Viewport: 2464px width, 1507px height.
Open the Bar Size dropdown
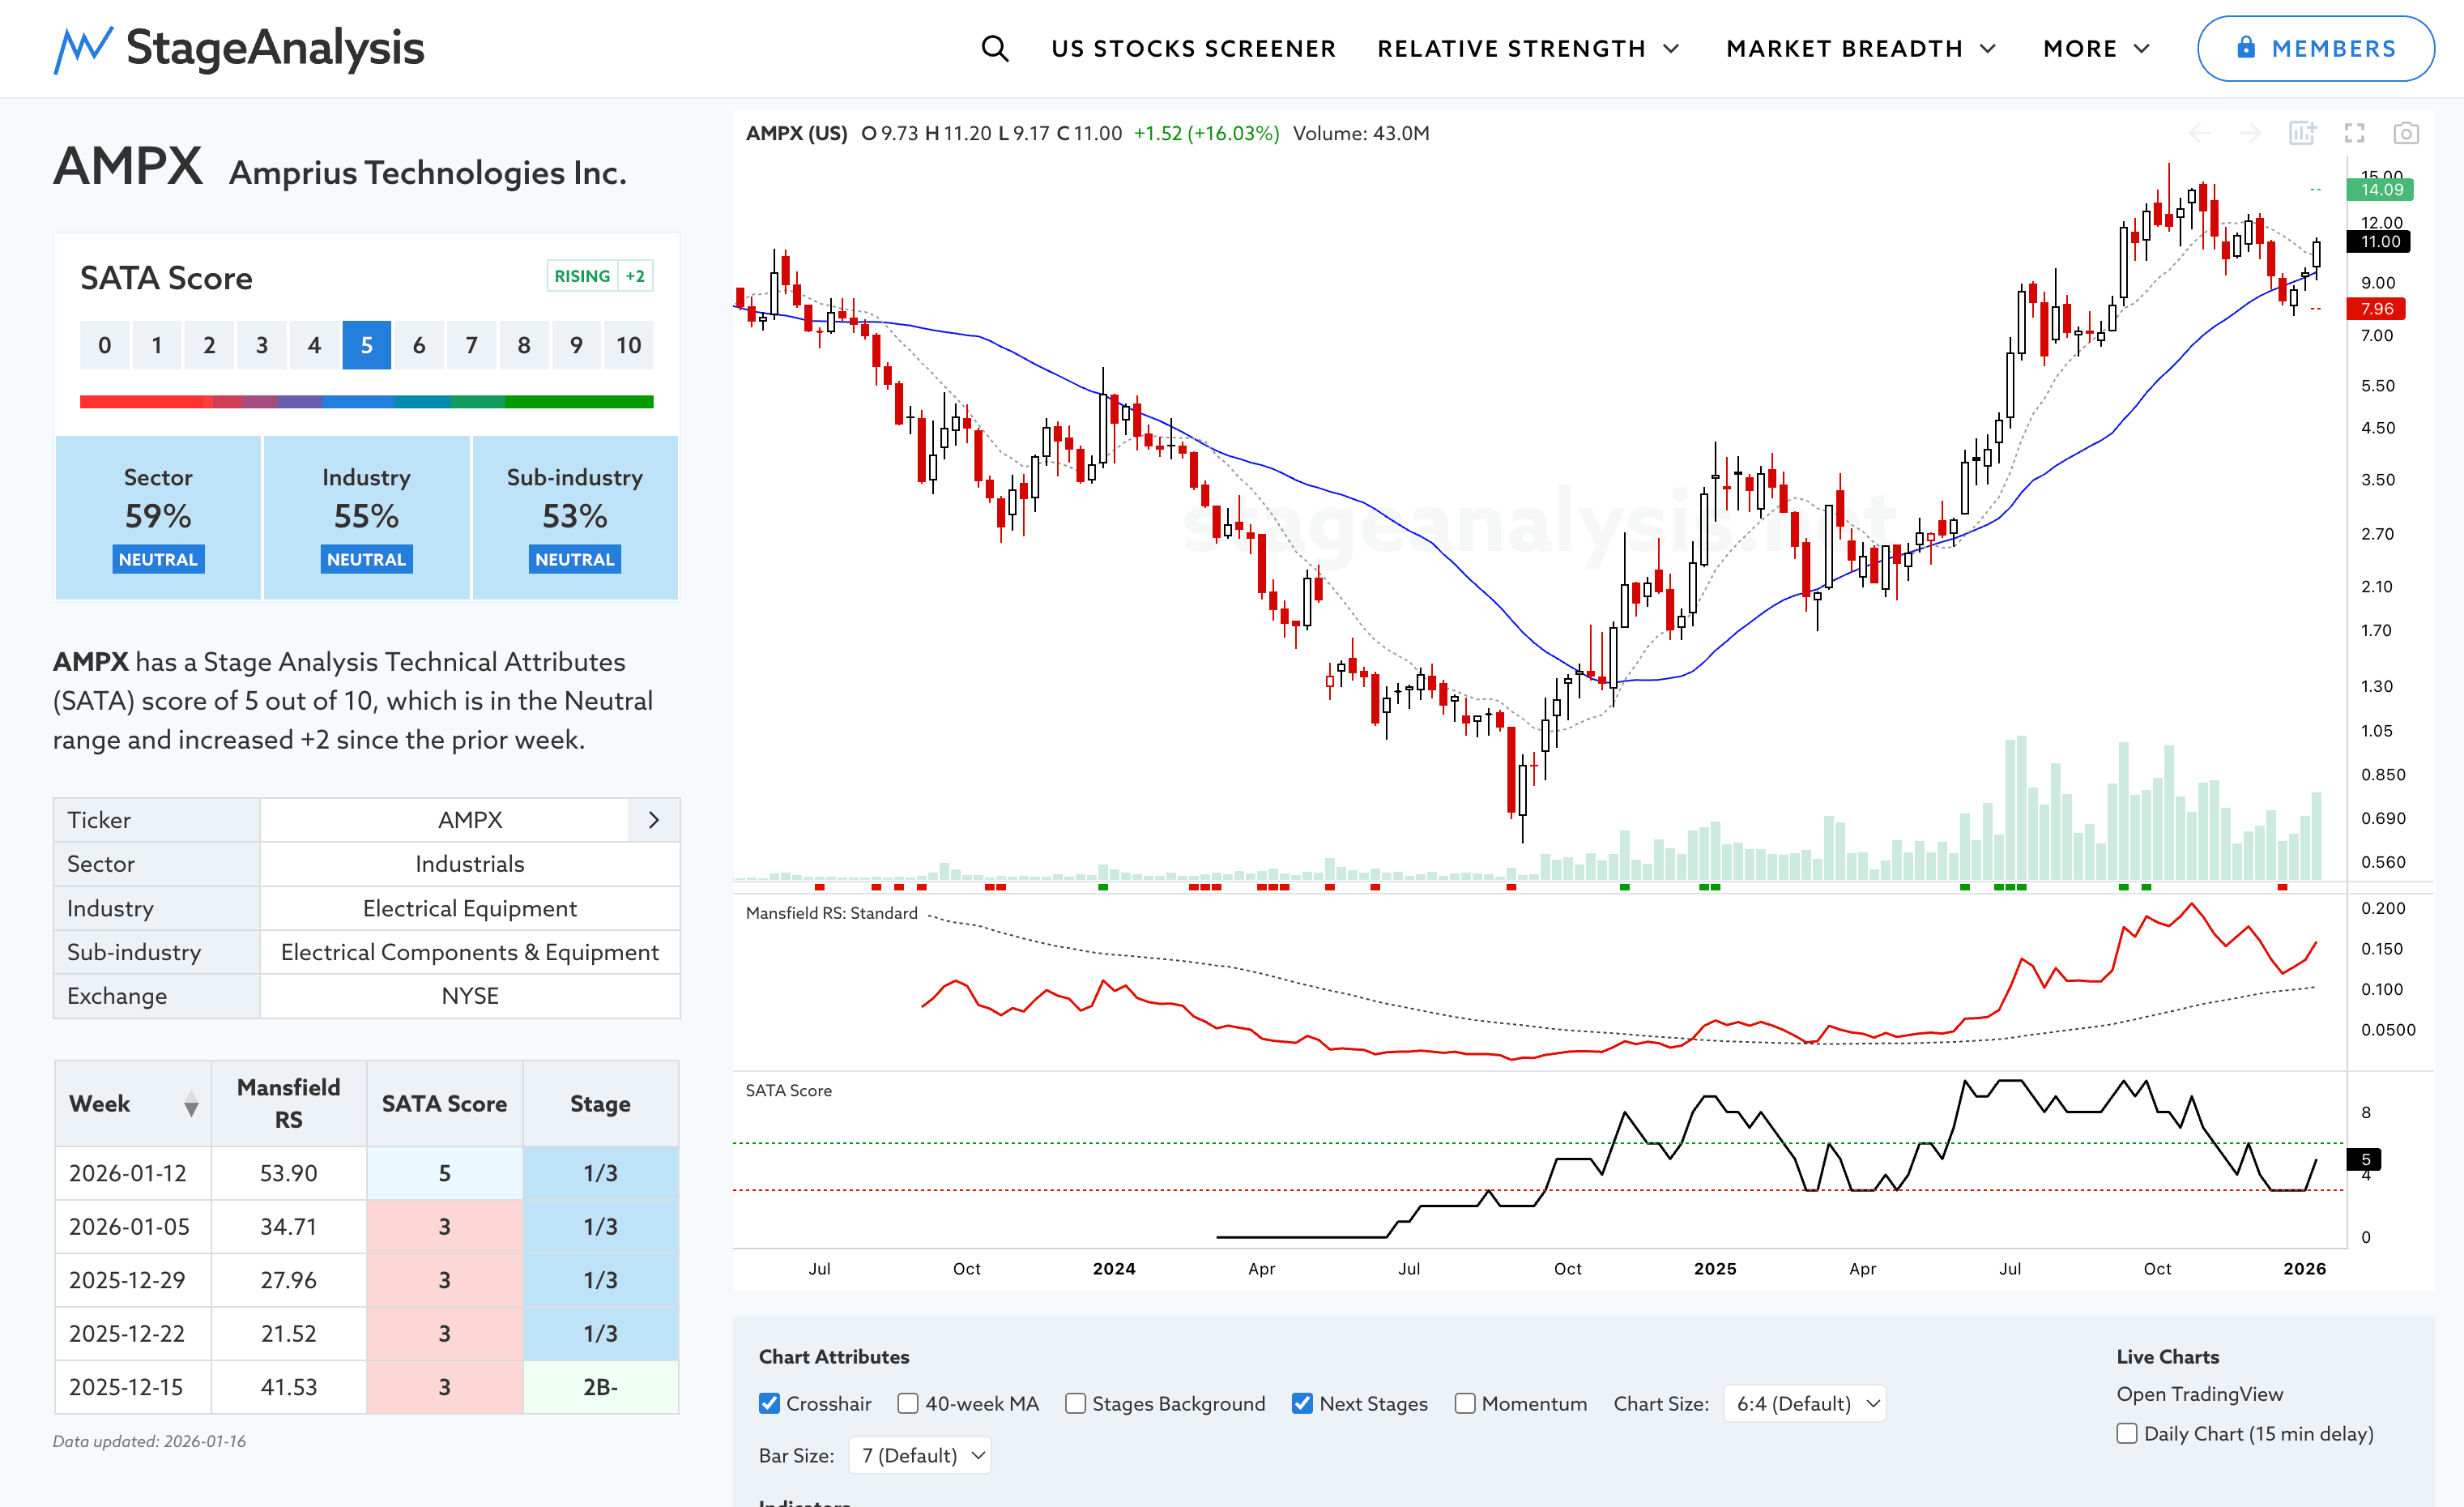point(920,1455)
